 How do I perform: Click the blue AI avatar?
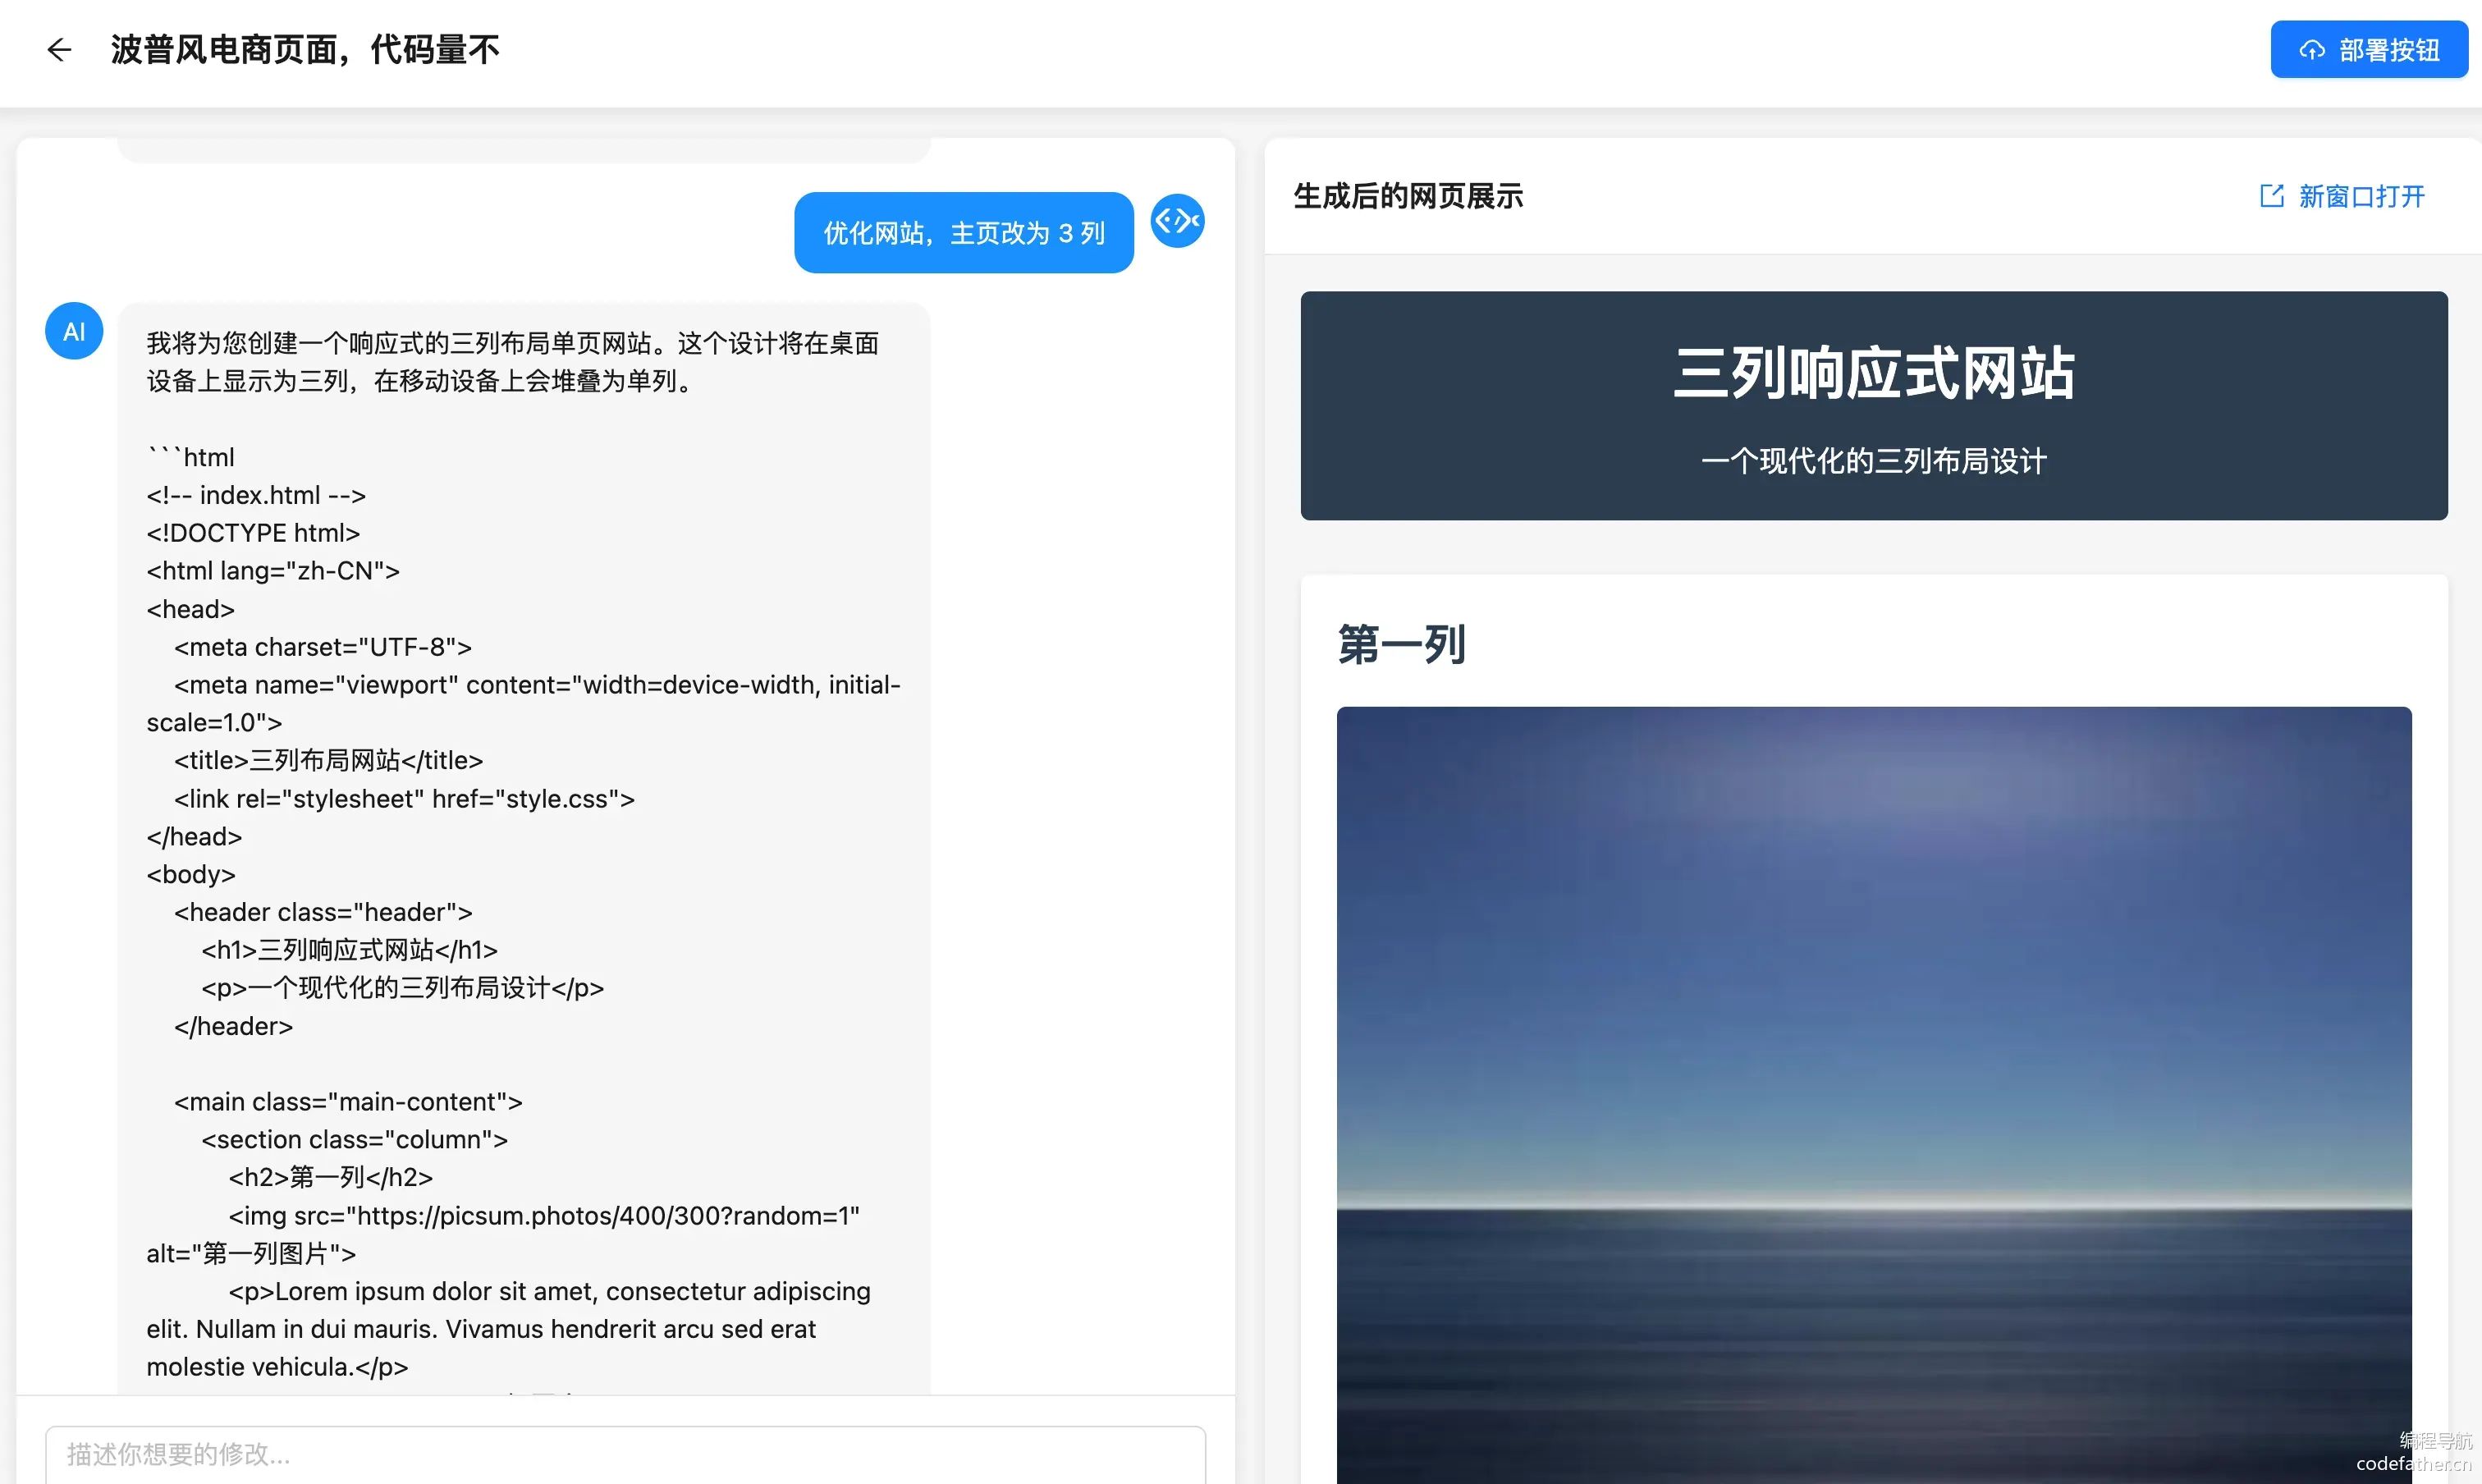coord(74,331)
